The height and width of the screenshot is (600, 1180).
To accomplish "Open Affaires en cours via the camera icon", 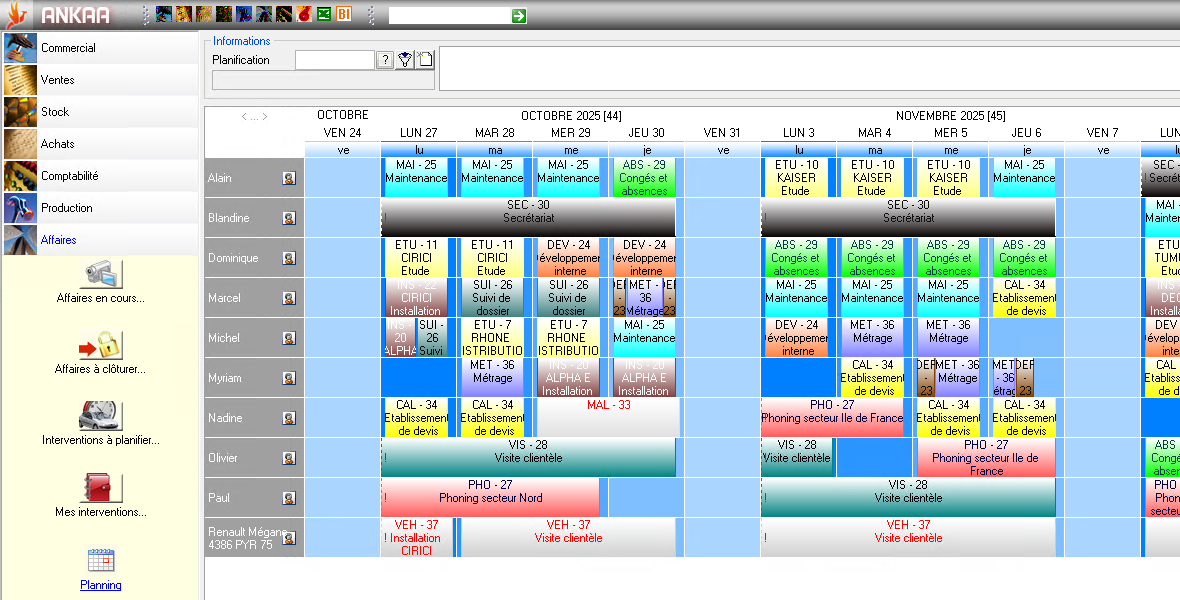I will pyautogui.click(x=101, y=274).
